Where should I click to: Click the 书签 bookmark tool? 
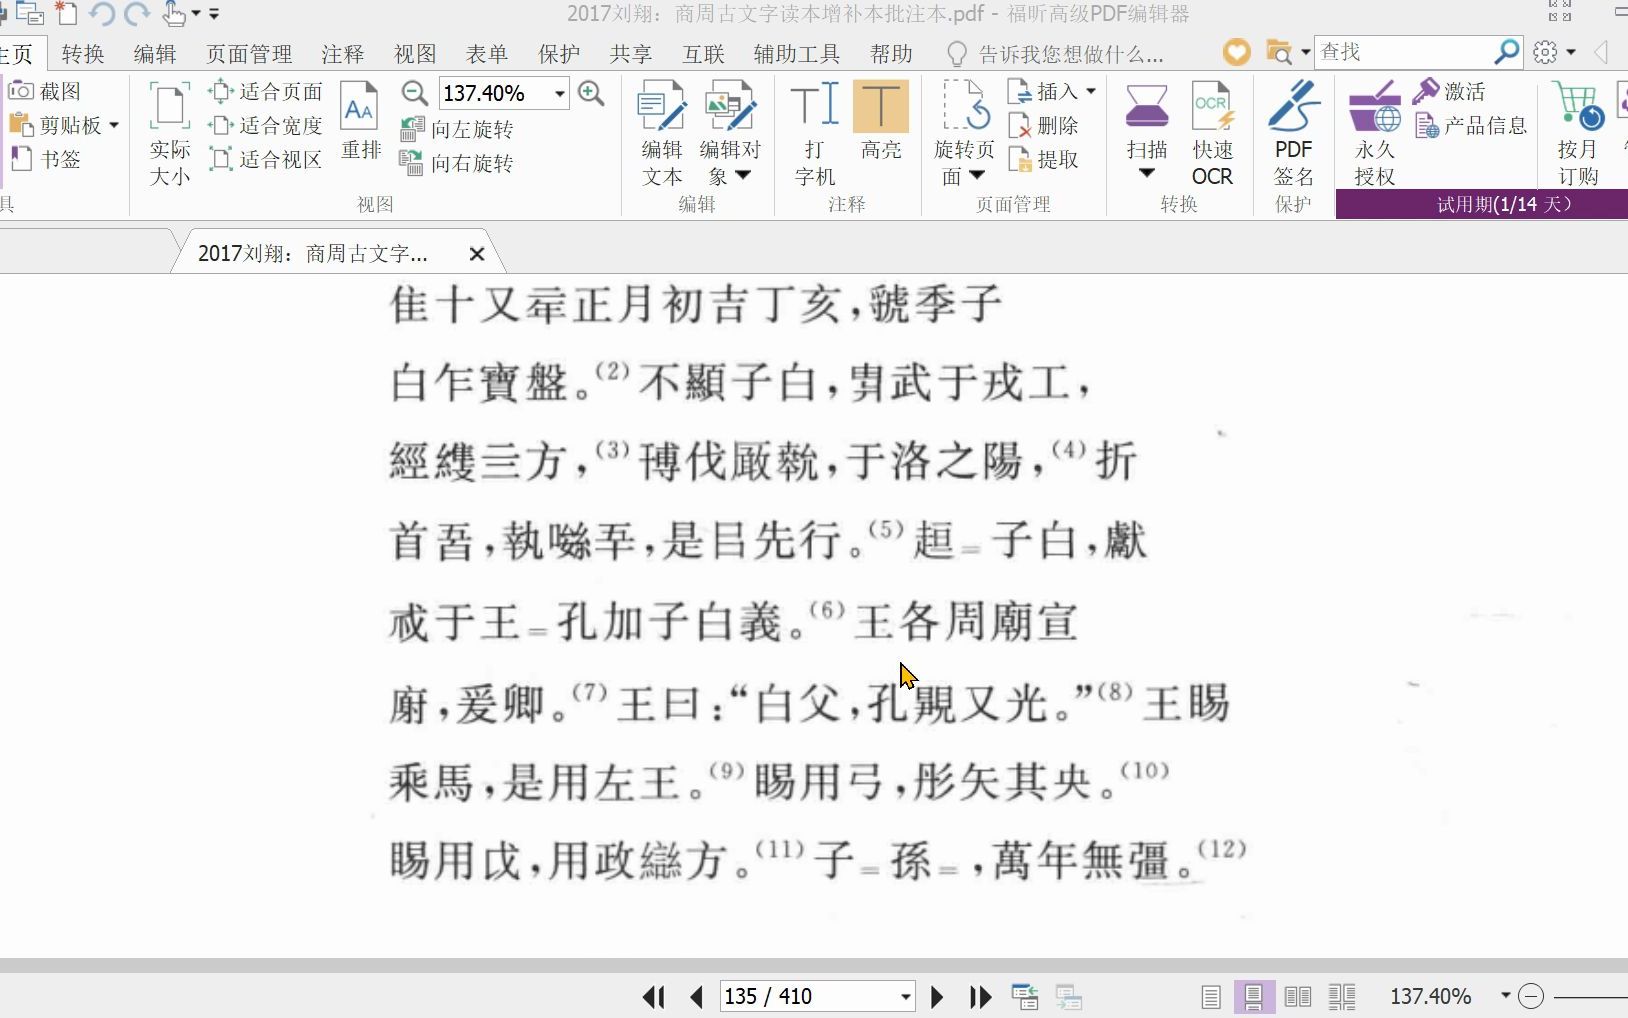point(45,159)
